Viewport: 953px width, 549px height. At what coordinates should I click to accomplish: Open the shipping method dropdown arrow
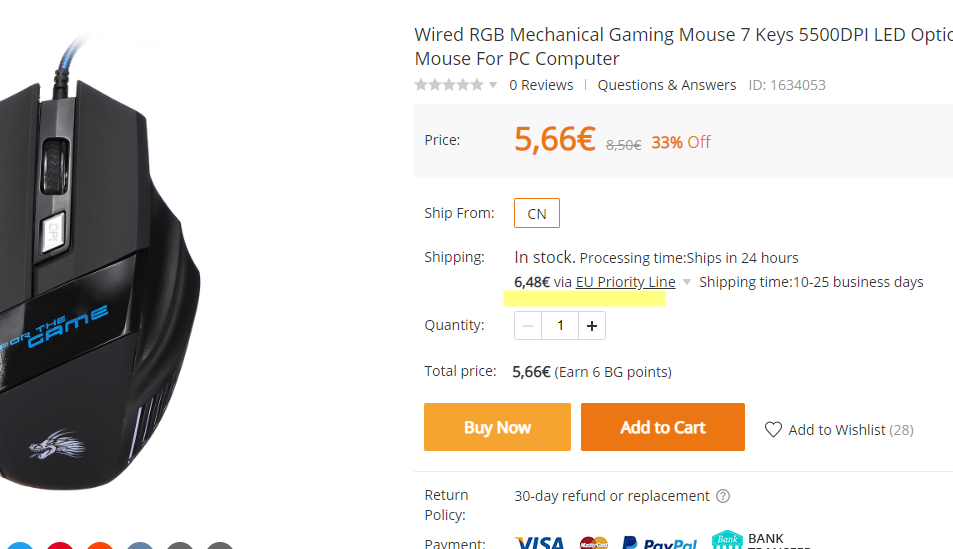click(x=687, y=283)
